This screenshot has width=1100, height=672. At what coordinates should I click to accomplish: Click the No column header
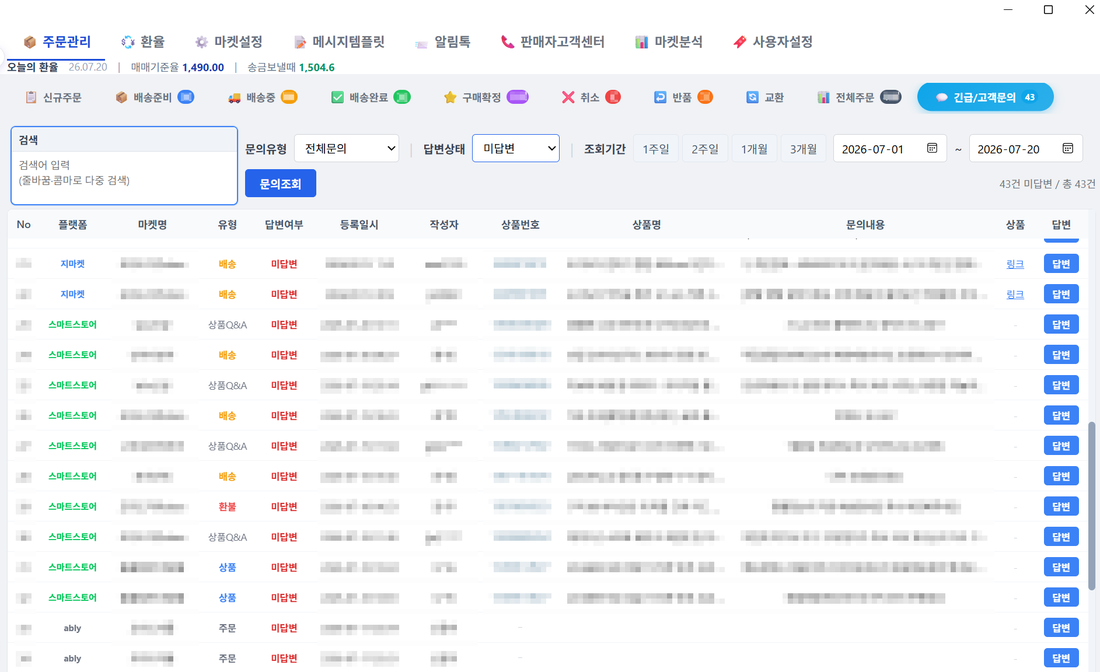[24, 224]
